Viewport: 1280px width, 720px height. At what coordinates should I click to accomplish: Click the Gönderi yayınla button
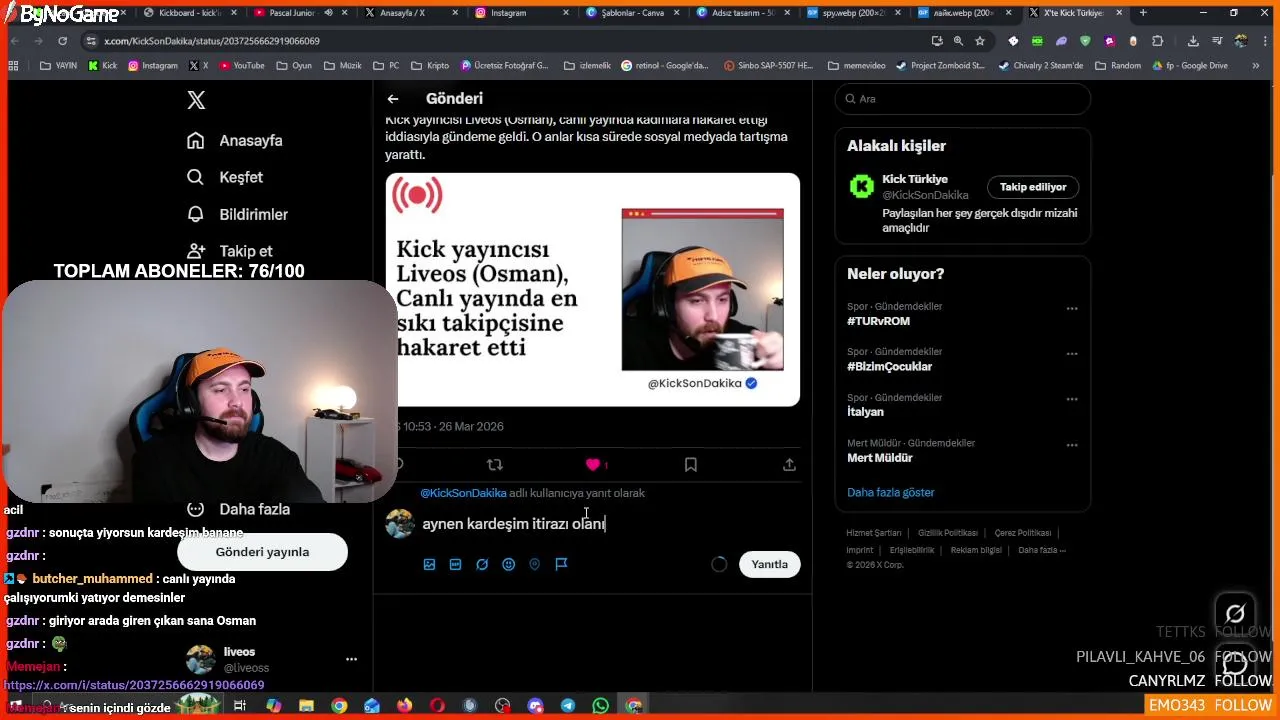pyautogui.click(x=262, y=552)
